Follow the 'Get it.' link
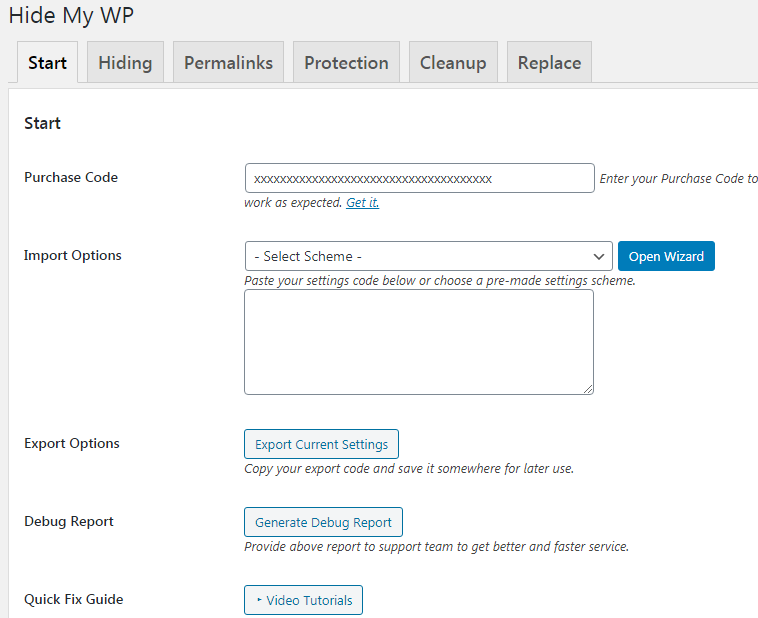Screen dimensions: 758x618 (x=363, y=203)
